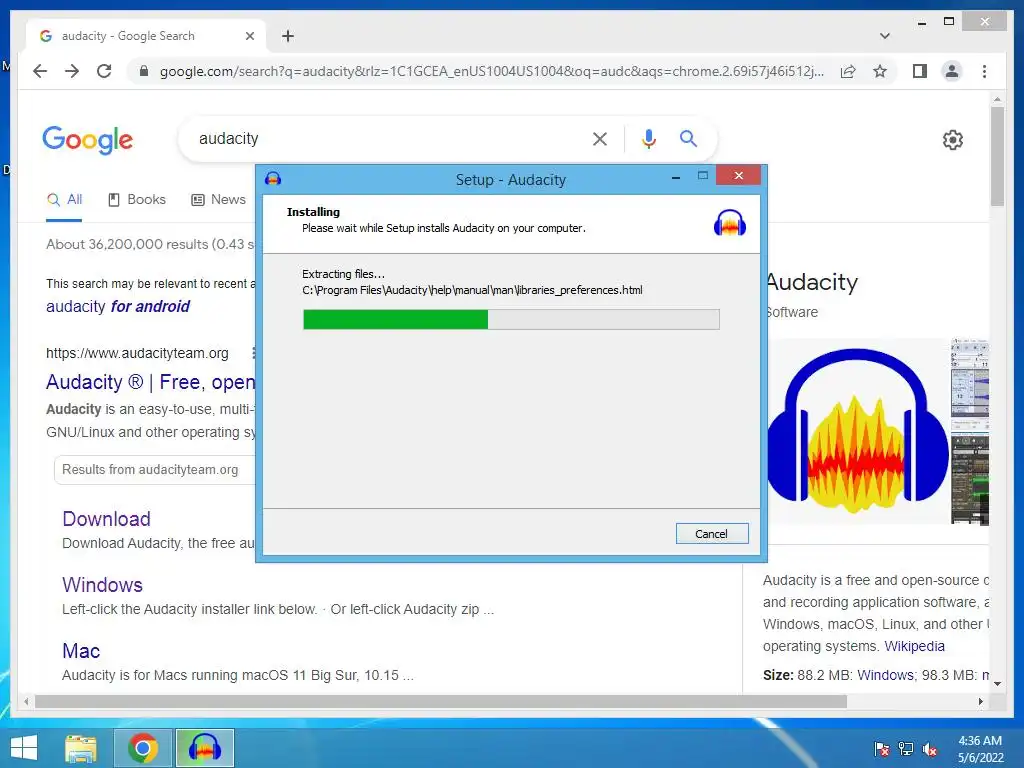The height and width of the screenshot is (768, 1024).
Task: Open Chrome profile avatar
Action: coord(952,71)
